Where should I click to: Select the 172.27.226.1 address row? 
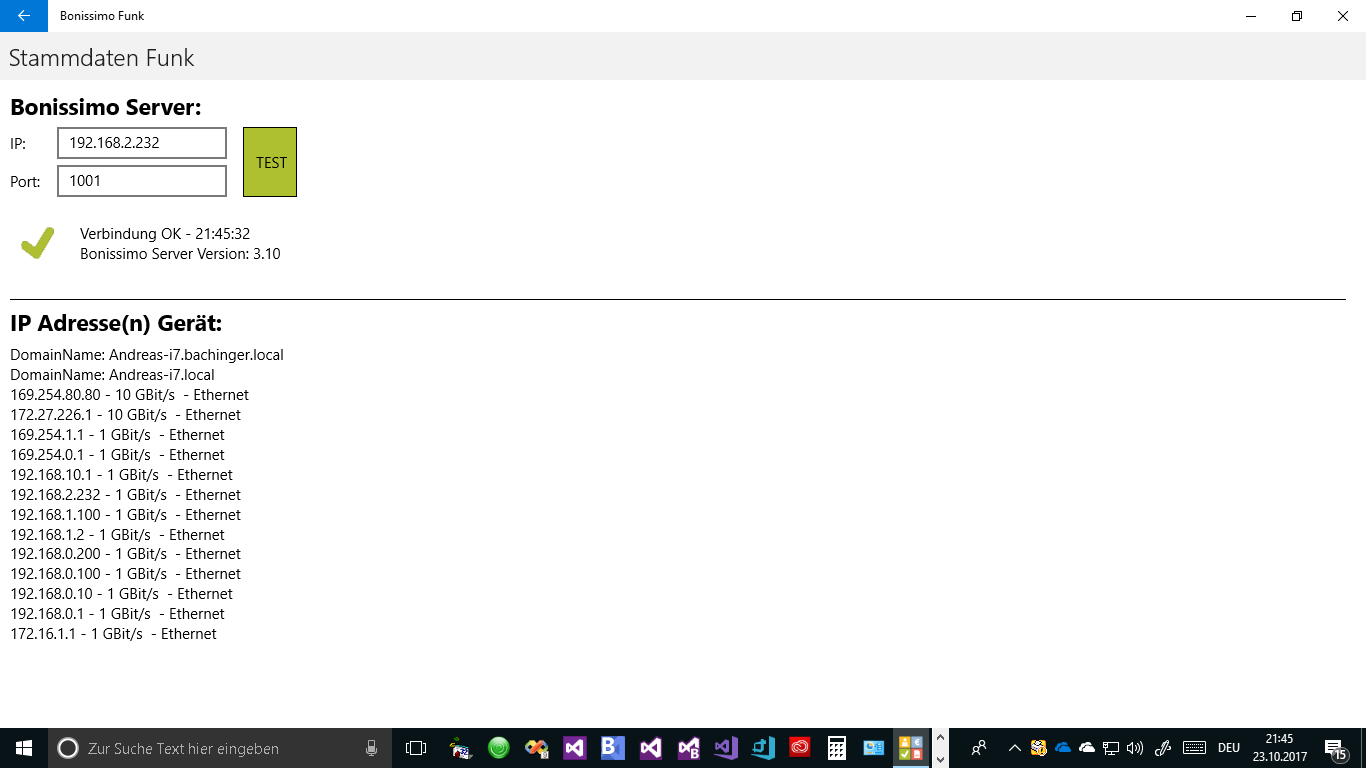coord(125,415)
